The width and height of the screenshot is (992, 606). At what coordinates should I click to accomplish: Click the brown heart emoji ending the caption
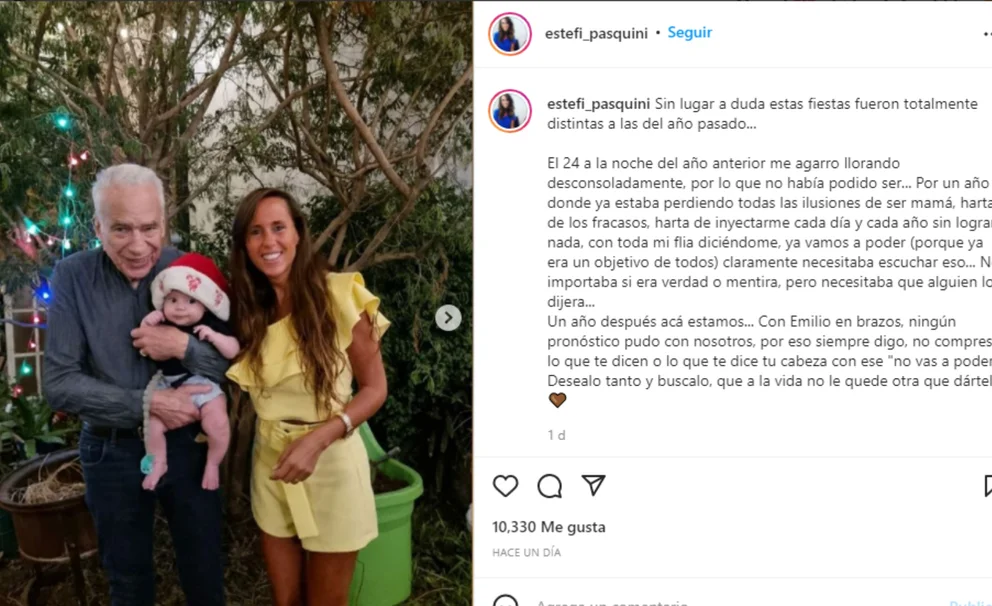[x=557, y=400]
